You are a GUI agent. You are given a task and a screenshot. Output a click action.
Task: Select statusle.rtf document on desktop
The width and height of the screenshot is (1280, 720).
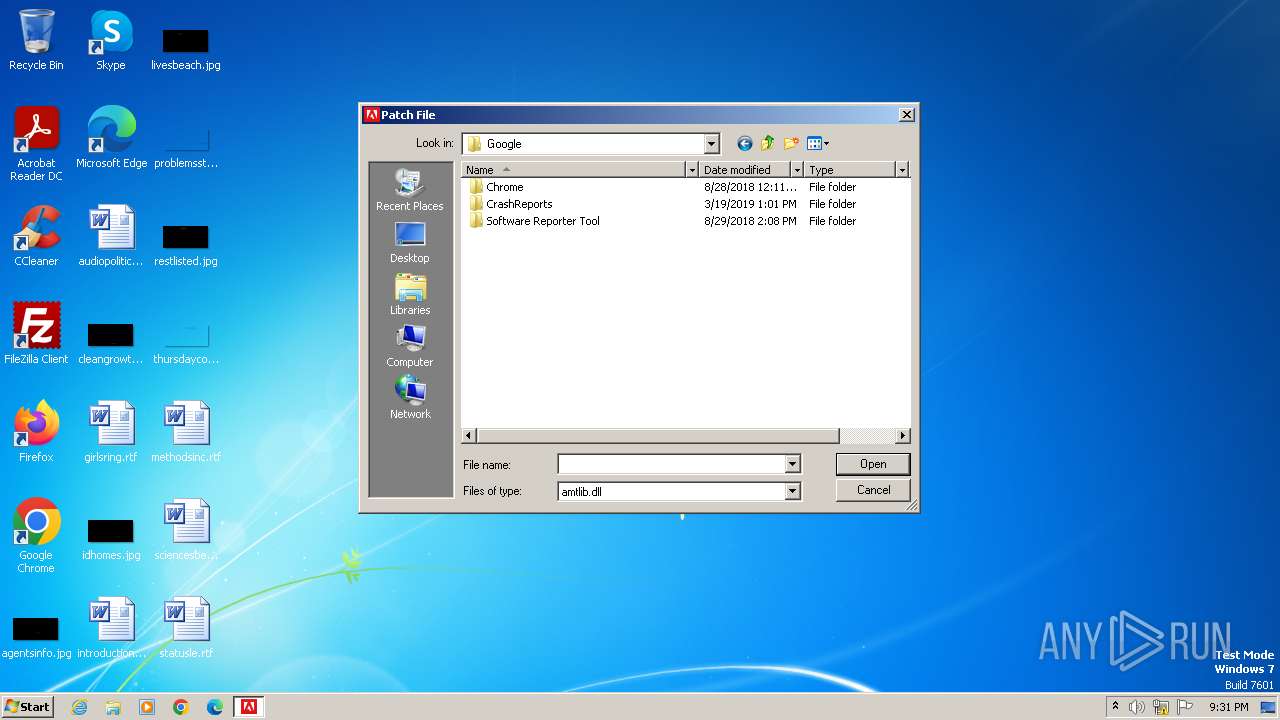(x=186, y=628)
